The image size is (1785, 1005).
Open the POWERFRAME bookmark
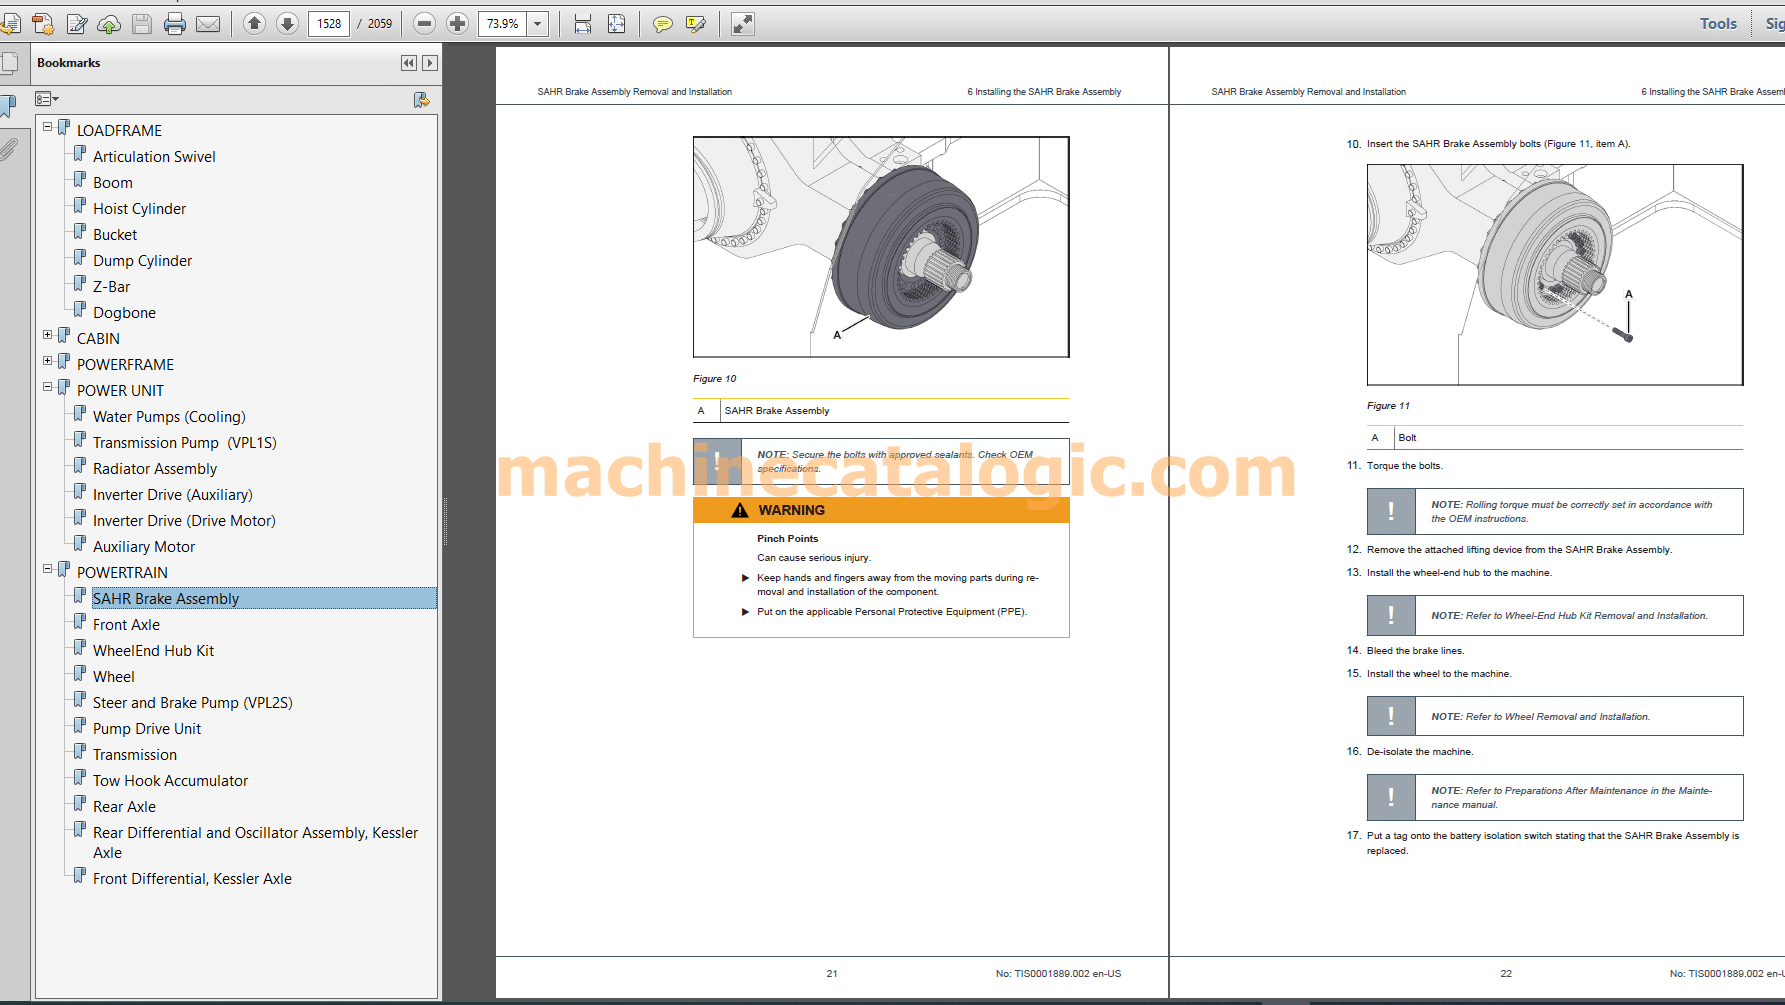125,365
